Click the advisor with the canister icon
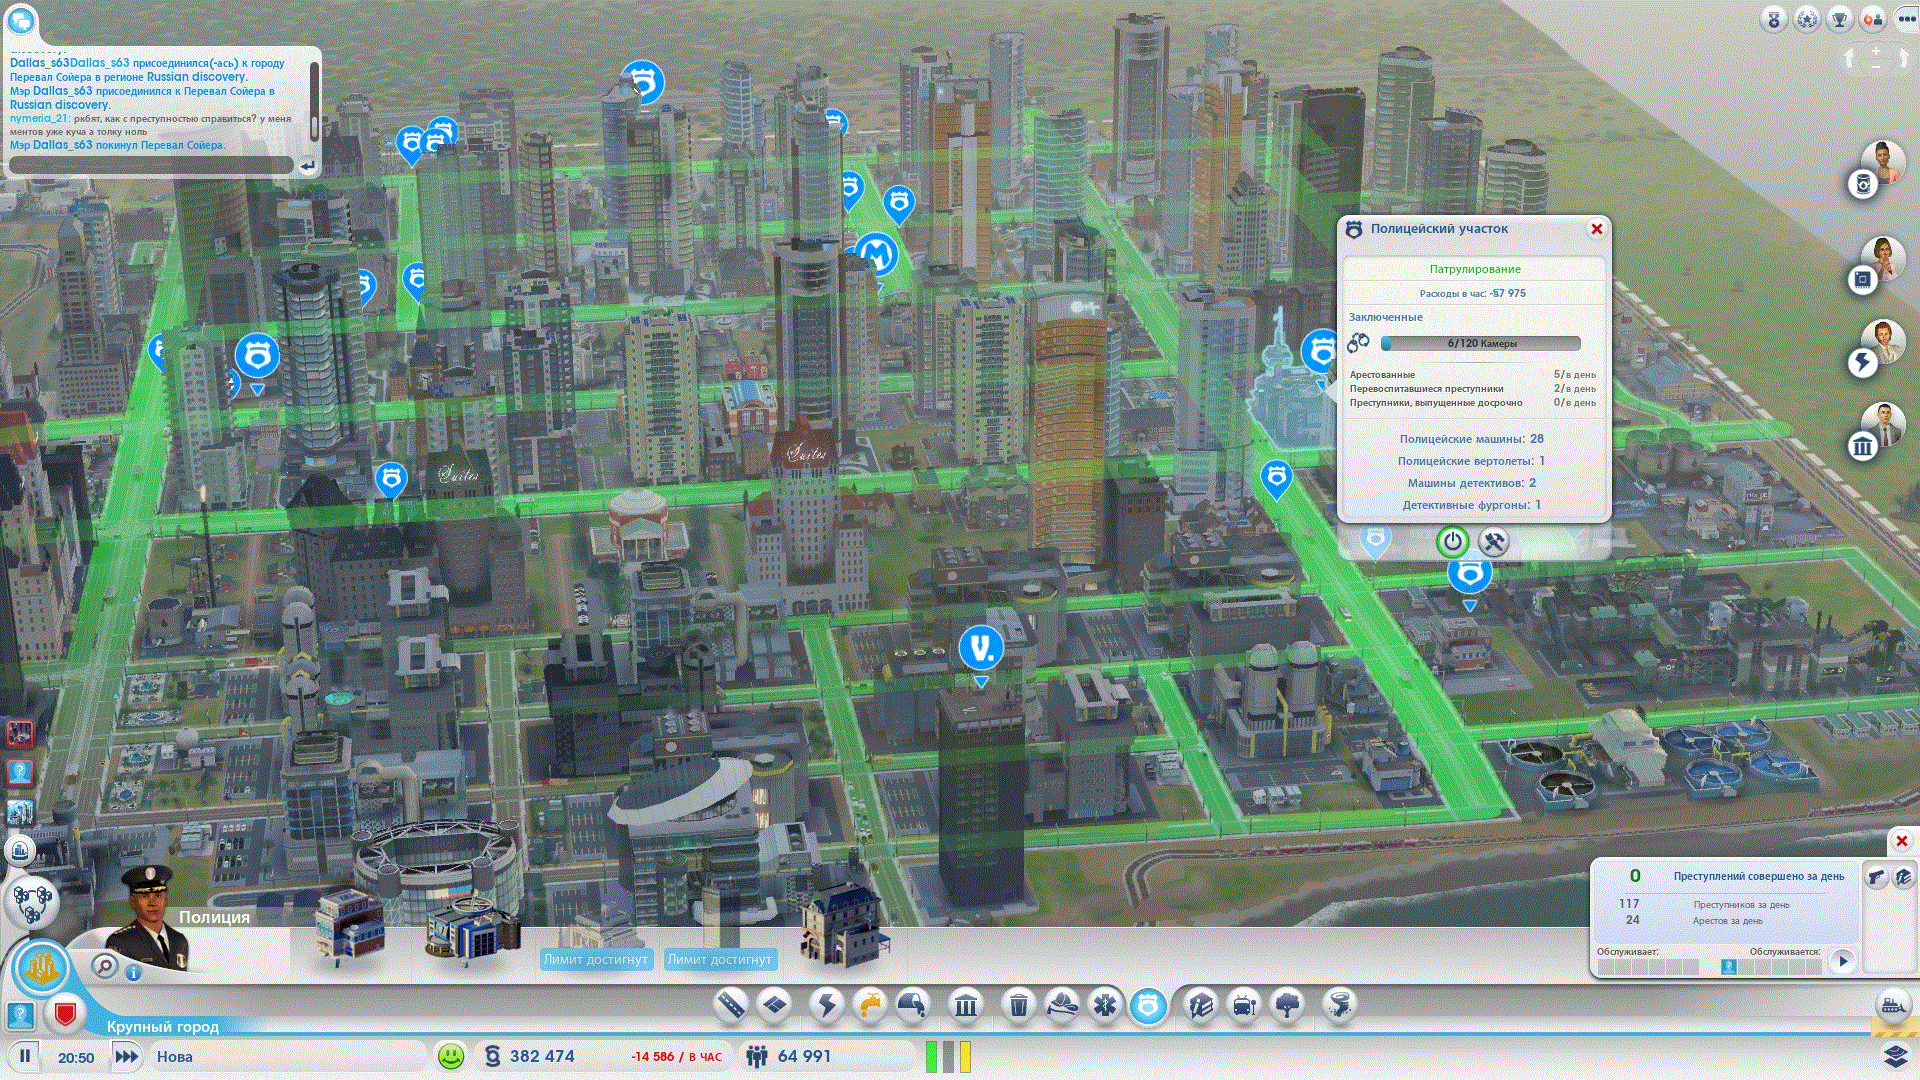This screenshot has width=1920, height=1080. (1877, 170)
